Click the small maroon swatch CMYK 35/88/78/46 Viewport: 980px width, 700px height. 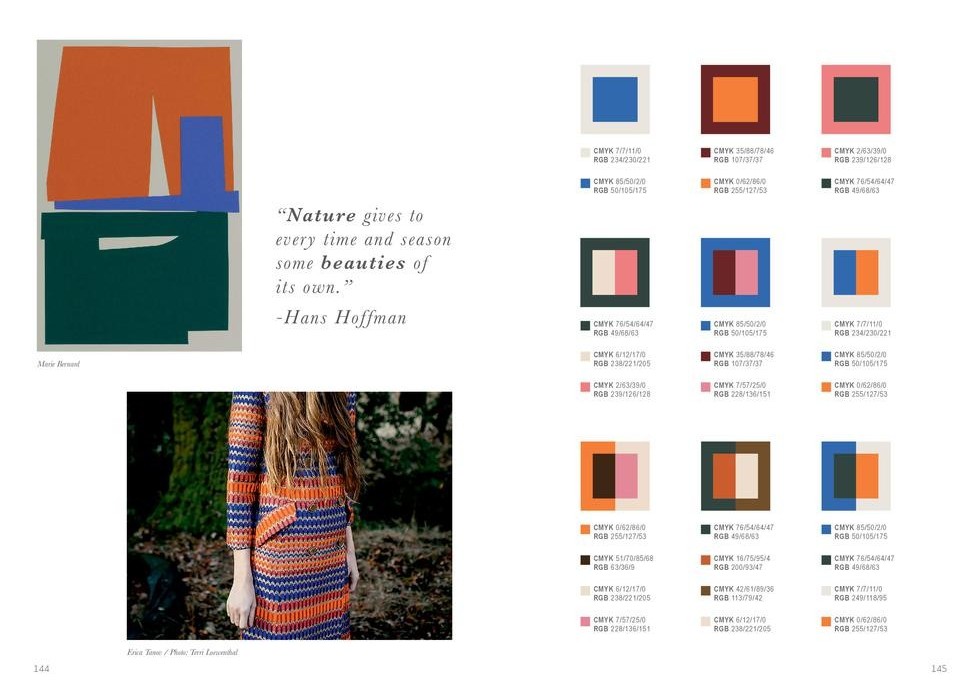coord(706,152)
